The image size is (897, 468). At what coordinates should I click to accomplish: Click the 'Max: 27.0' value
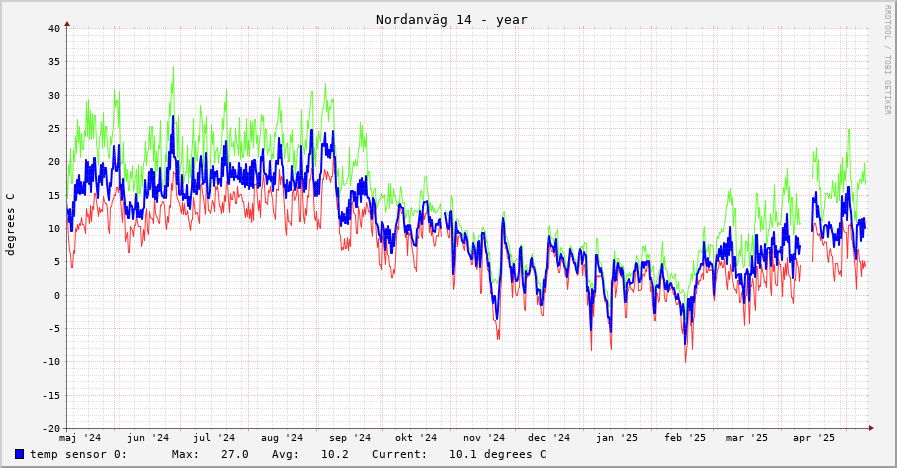(x=210, y=454)
